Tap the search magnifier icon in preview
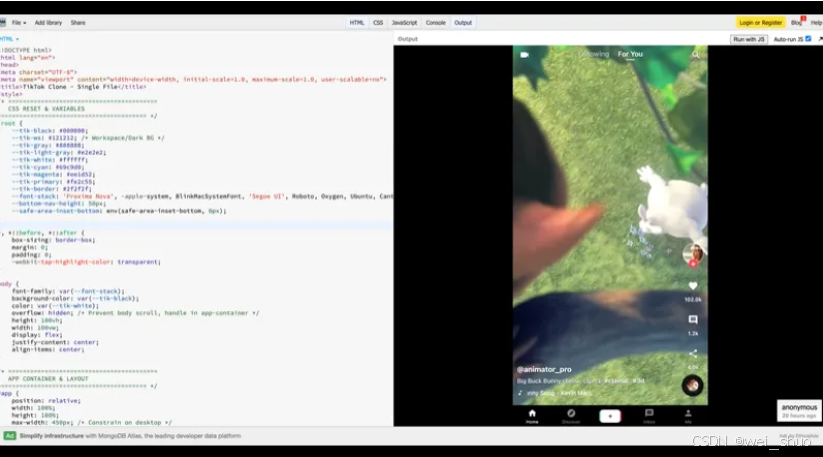This screenshot has width=823, height=457. point(695,55)
